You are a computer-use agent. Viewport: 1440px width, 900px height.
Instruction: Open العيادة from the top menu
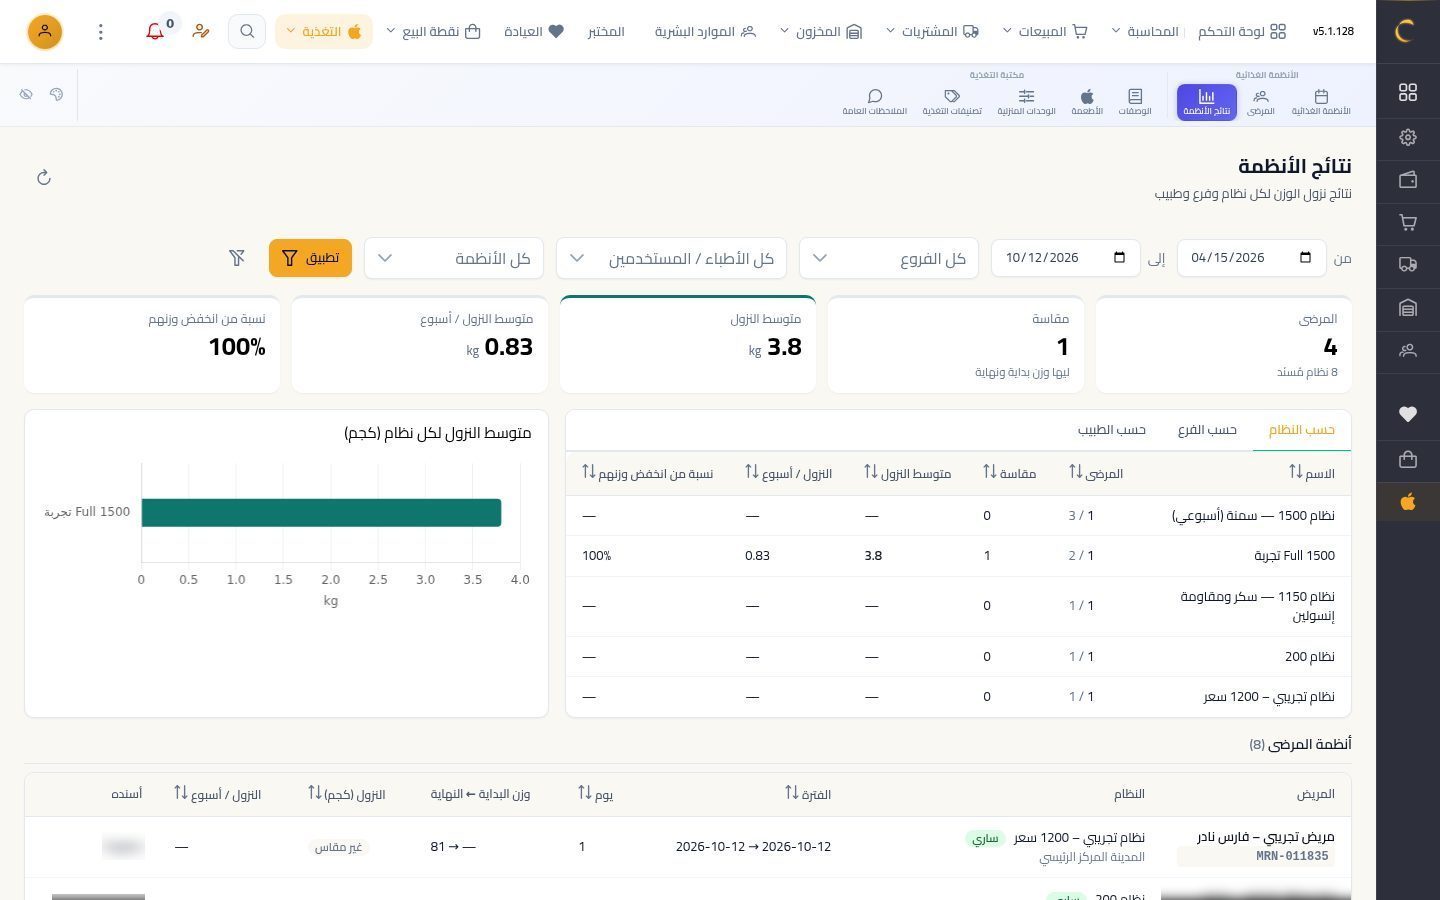(x=534, y=32)
